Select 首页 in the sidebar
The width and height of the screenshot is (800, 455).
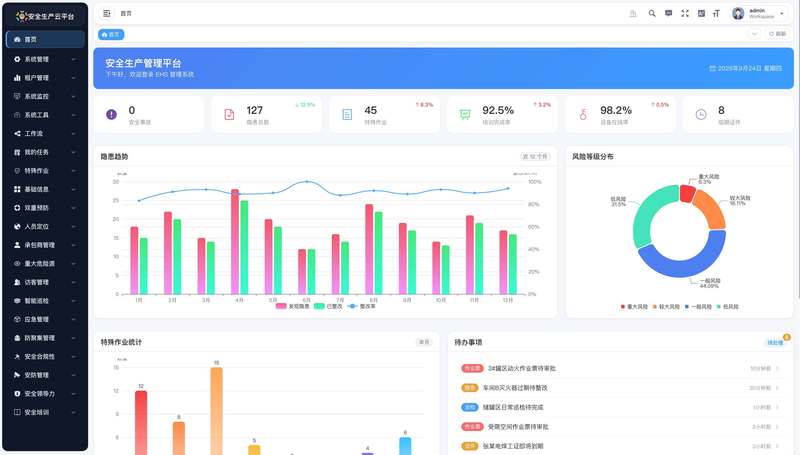pyautogui.click(x=45, y=39)
